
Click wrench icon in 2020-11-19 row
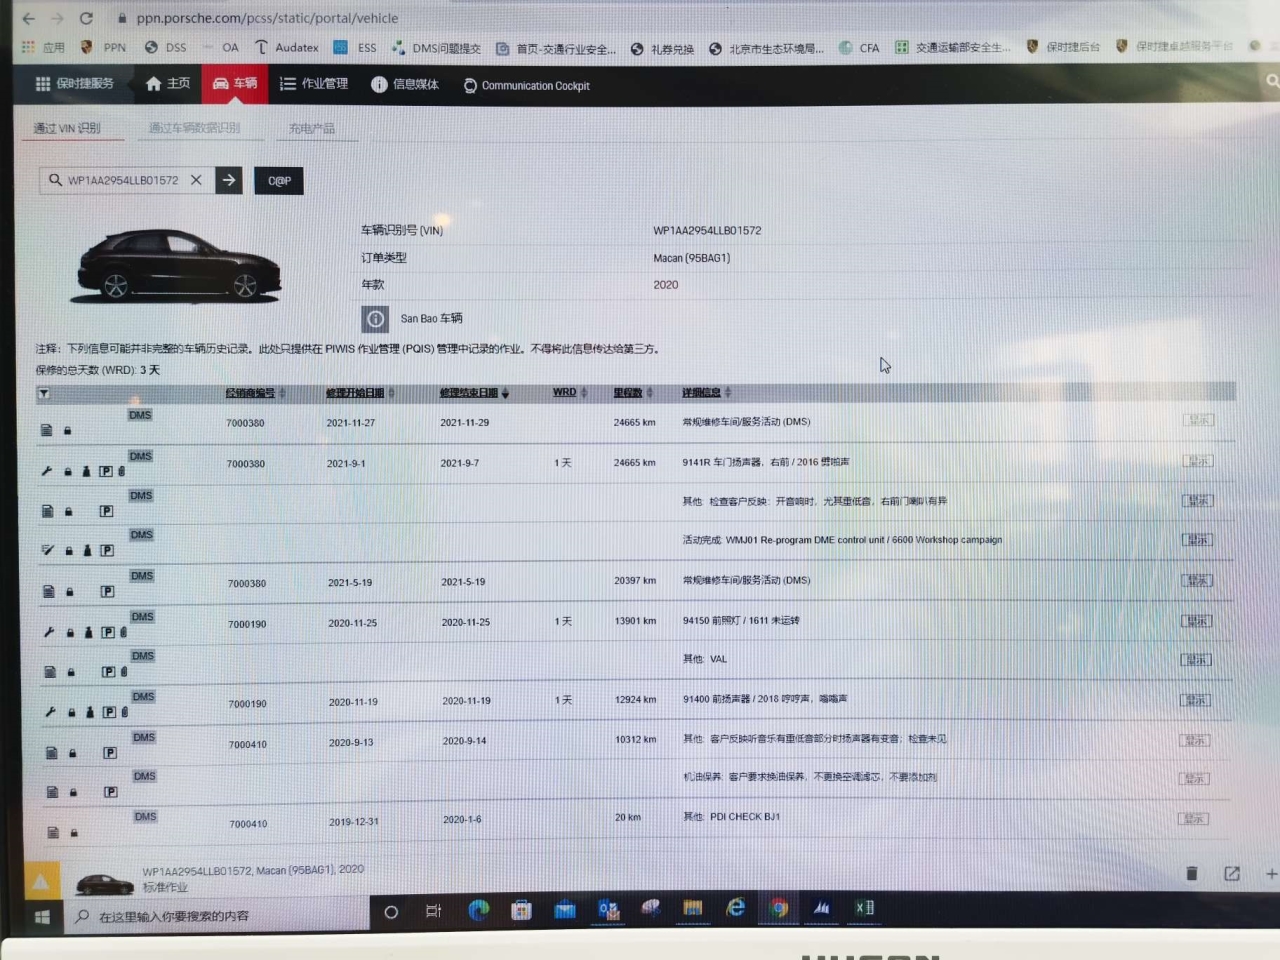coord(50,712)
